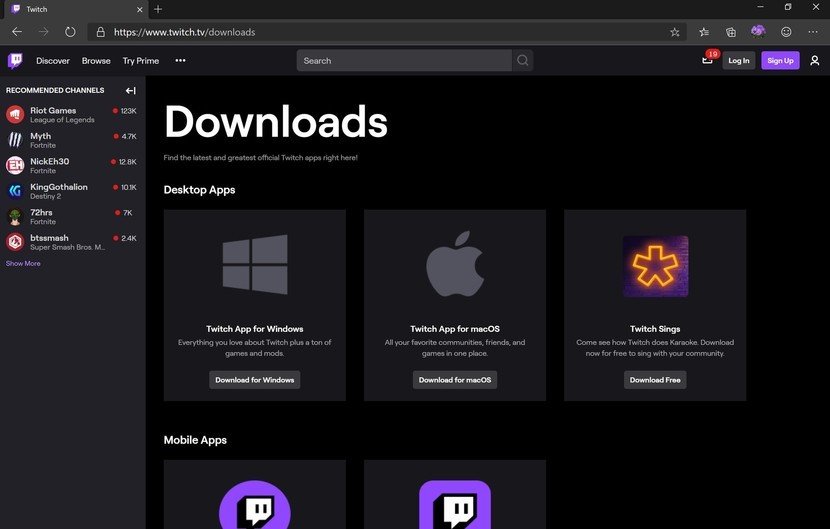Open the Riot Games channel avatar
The height and width of the screenshot is (529, 830).
[x=15, y=114]
